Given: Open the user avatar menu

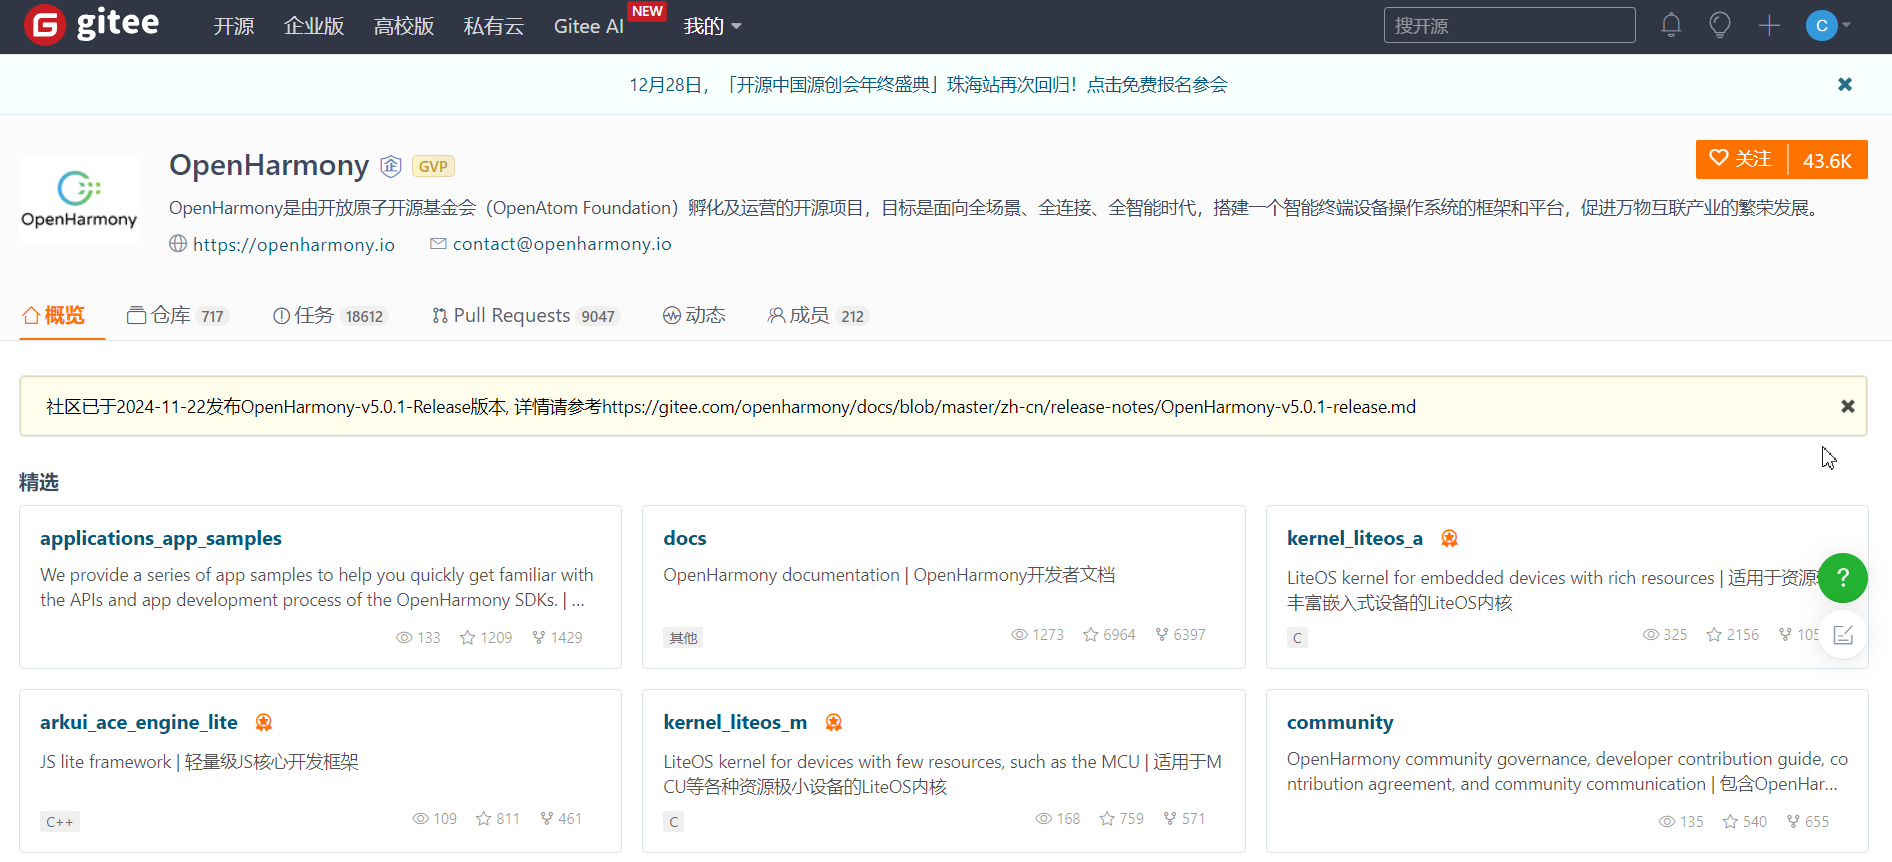Looking at the screenshot, I should tap(1828, 26).
